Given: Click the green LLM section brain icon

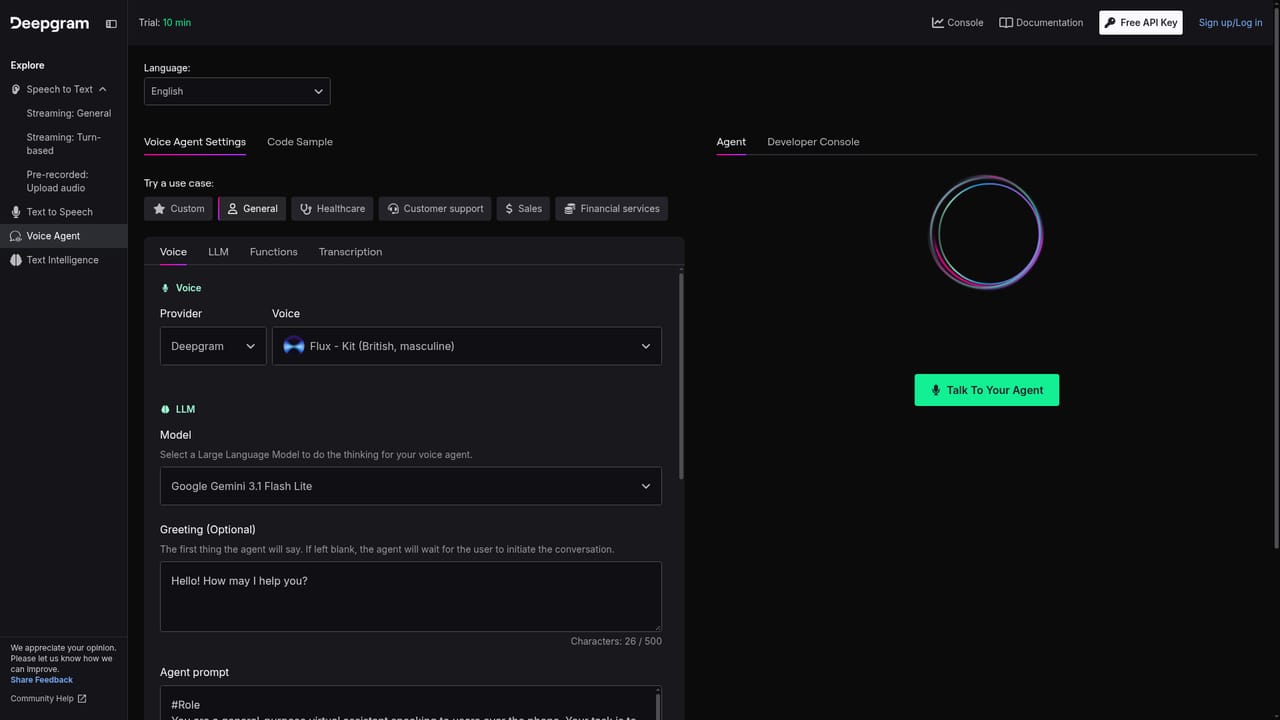Looking at the screenshot, I should pyautogui.click(x=166, y=409).
